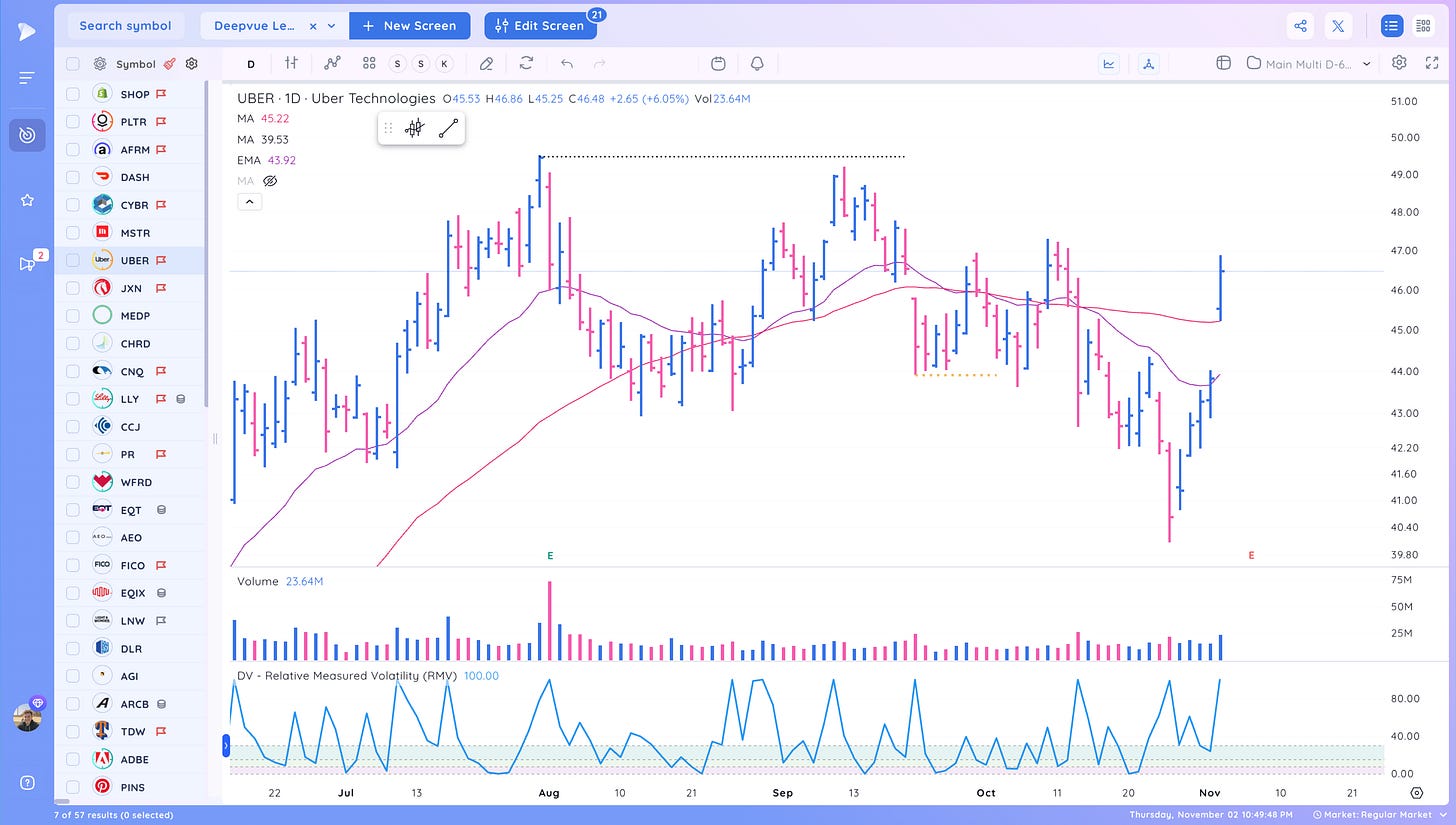This screenshot has height=825, width=1456.
Task: Click the drag handle of floating toolbar
Action: [389, 128]
